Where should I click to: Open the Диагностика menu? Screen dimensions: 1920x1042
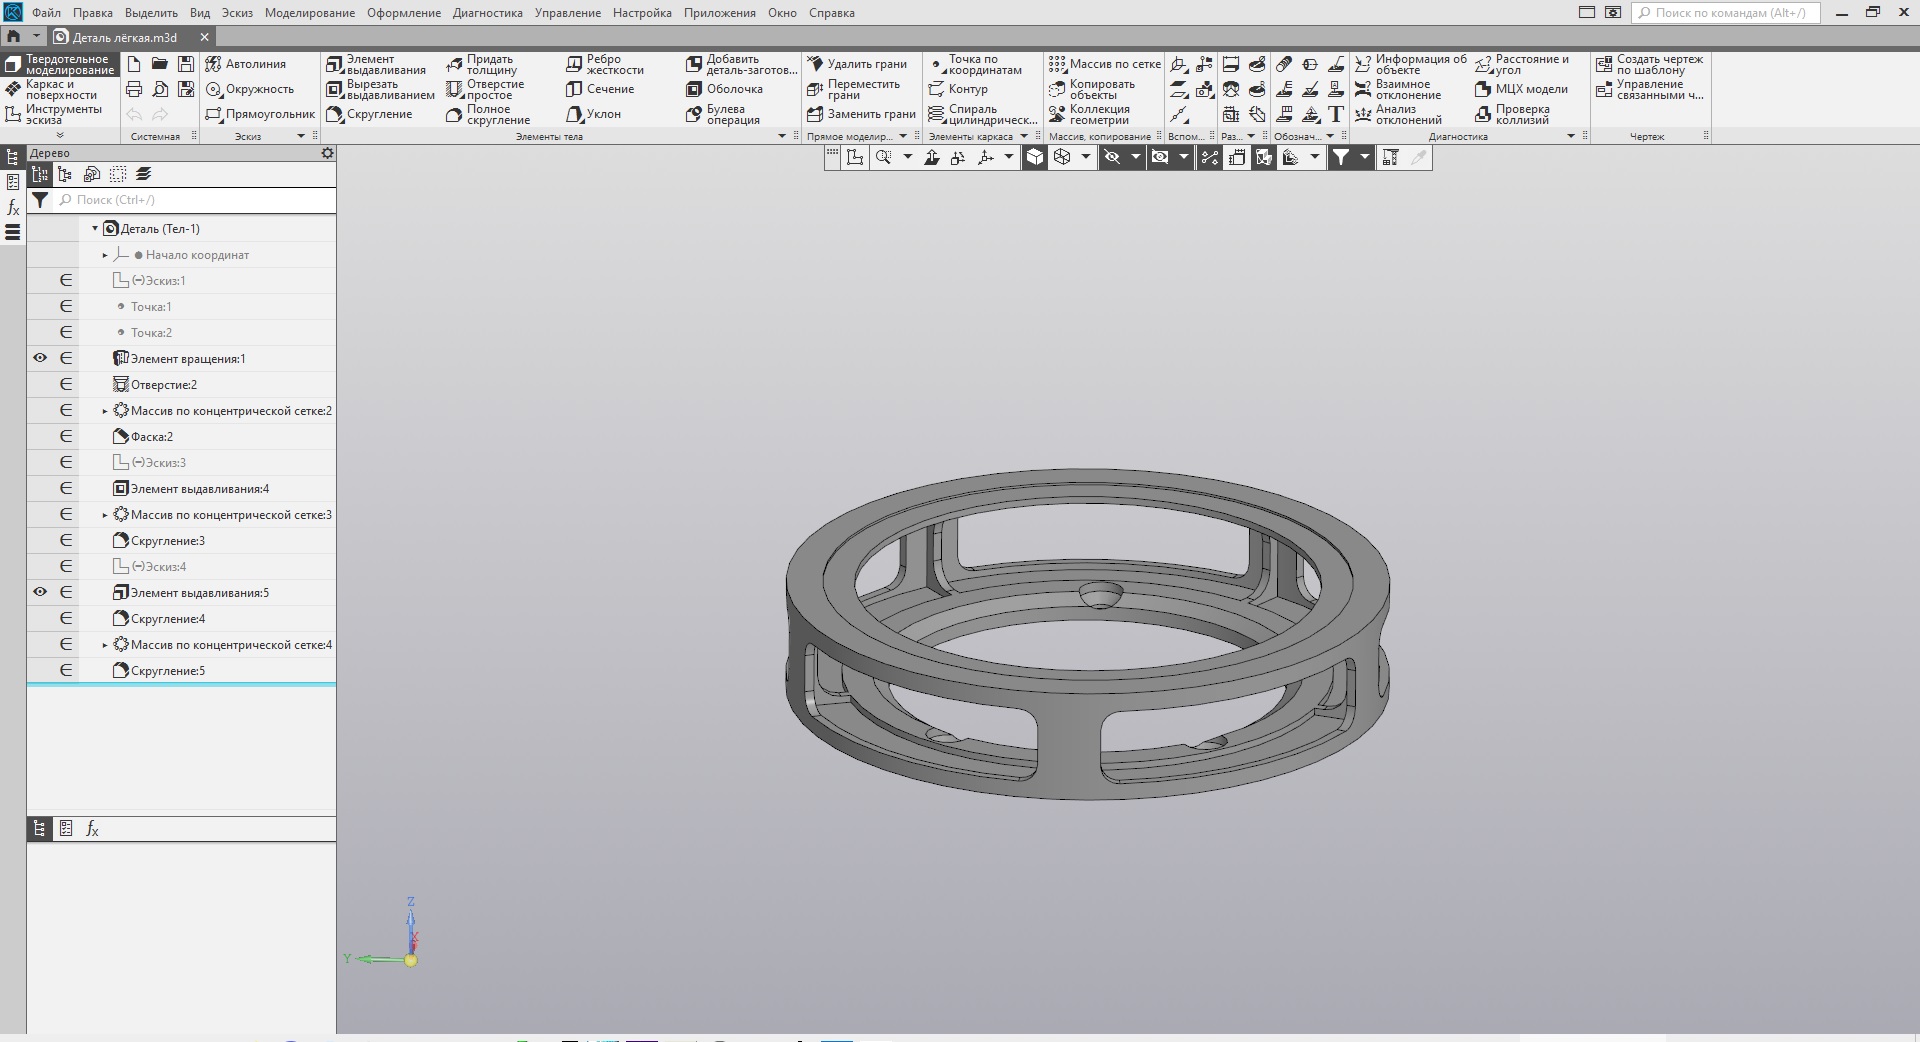[x=488, y=13]
